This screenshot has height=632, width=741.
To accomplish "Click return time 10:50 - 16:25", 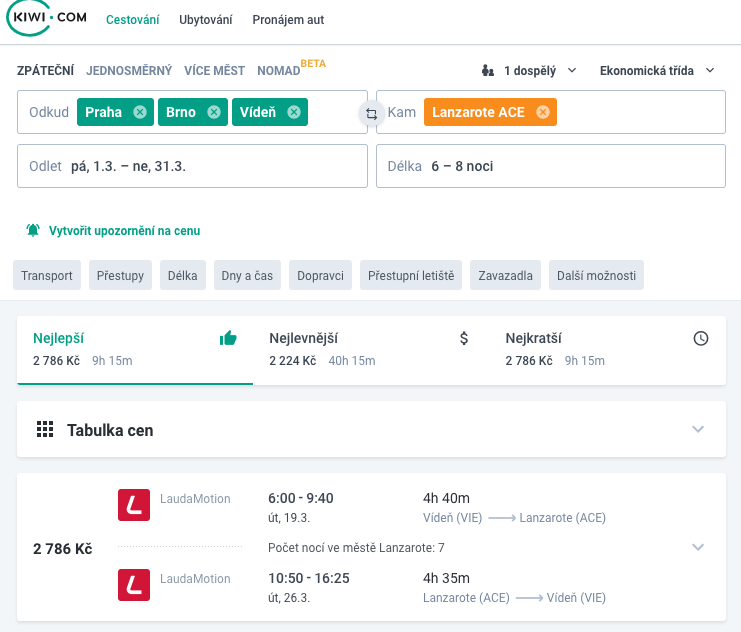I will pyautogui.click(x=309, y=578).
